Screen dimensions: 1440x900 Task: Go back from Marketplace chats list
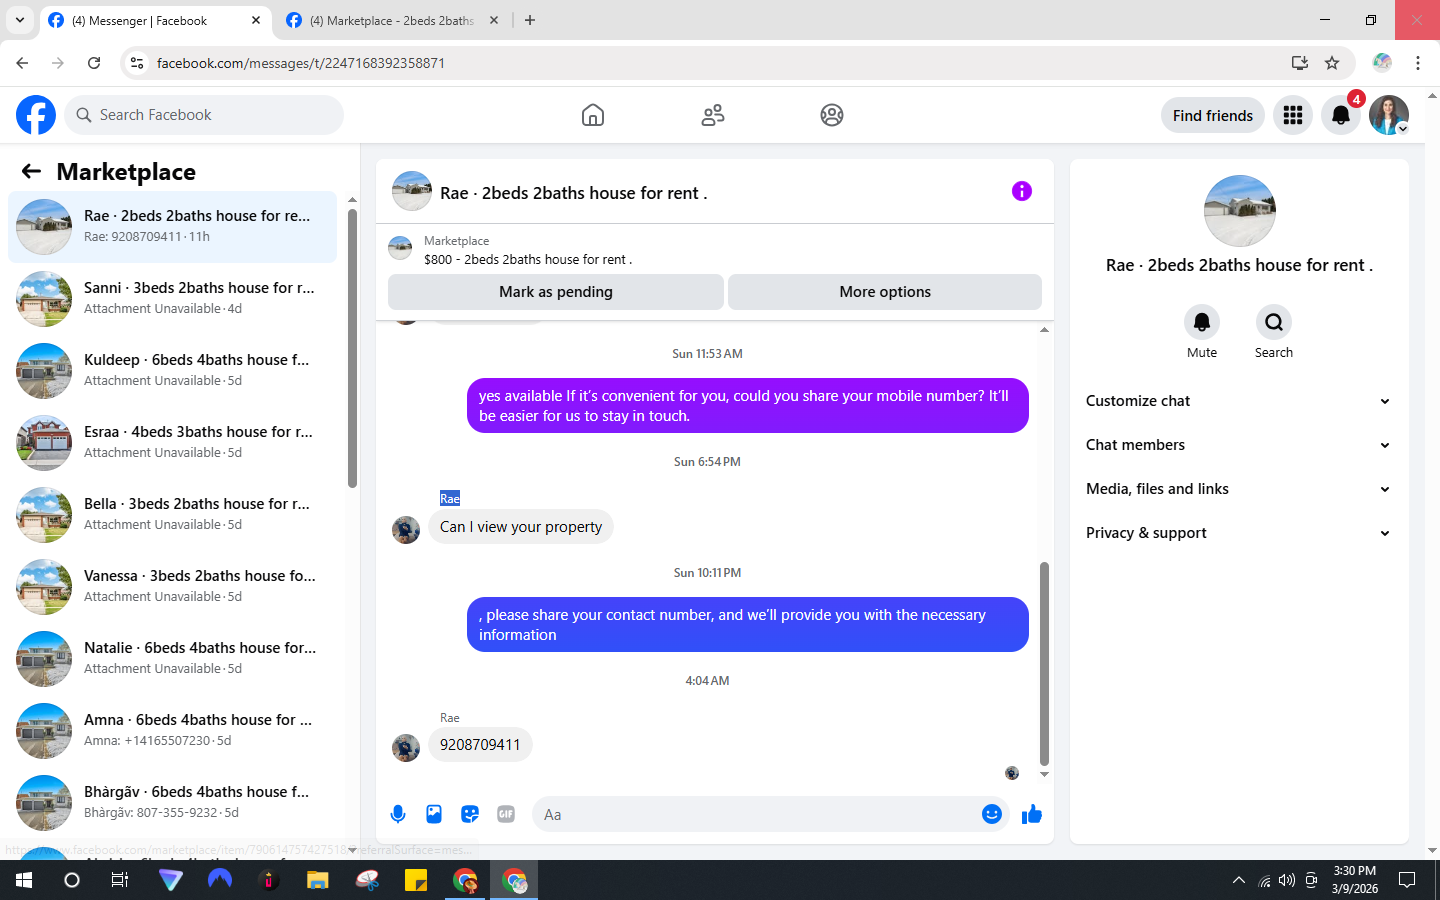click(x=31, y=172)
